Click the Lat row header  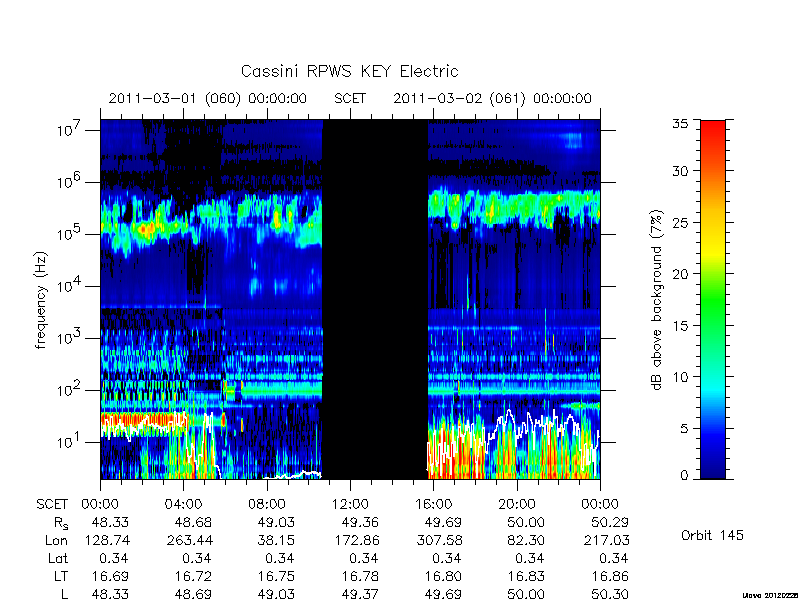click(58, 558)
